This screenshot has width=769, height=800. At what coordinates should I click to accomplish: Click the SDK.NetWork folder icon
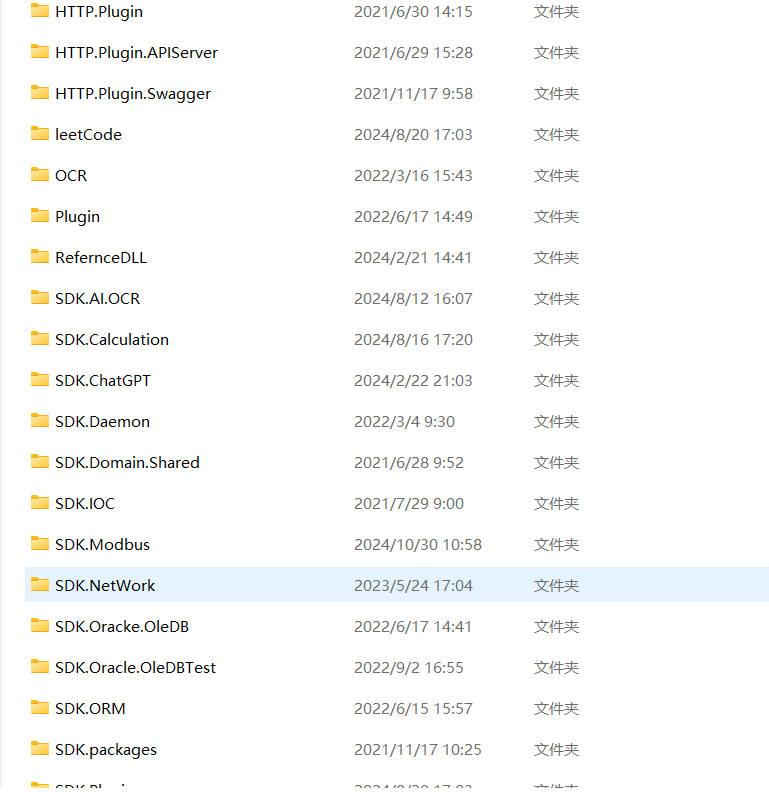(40, 584)
